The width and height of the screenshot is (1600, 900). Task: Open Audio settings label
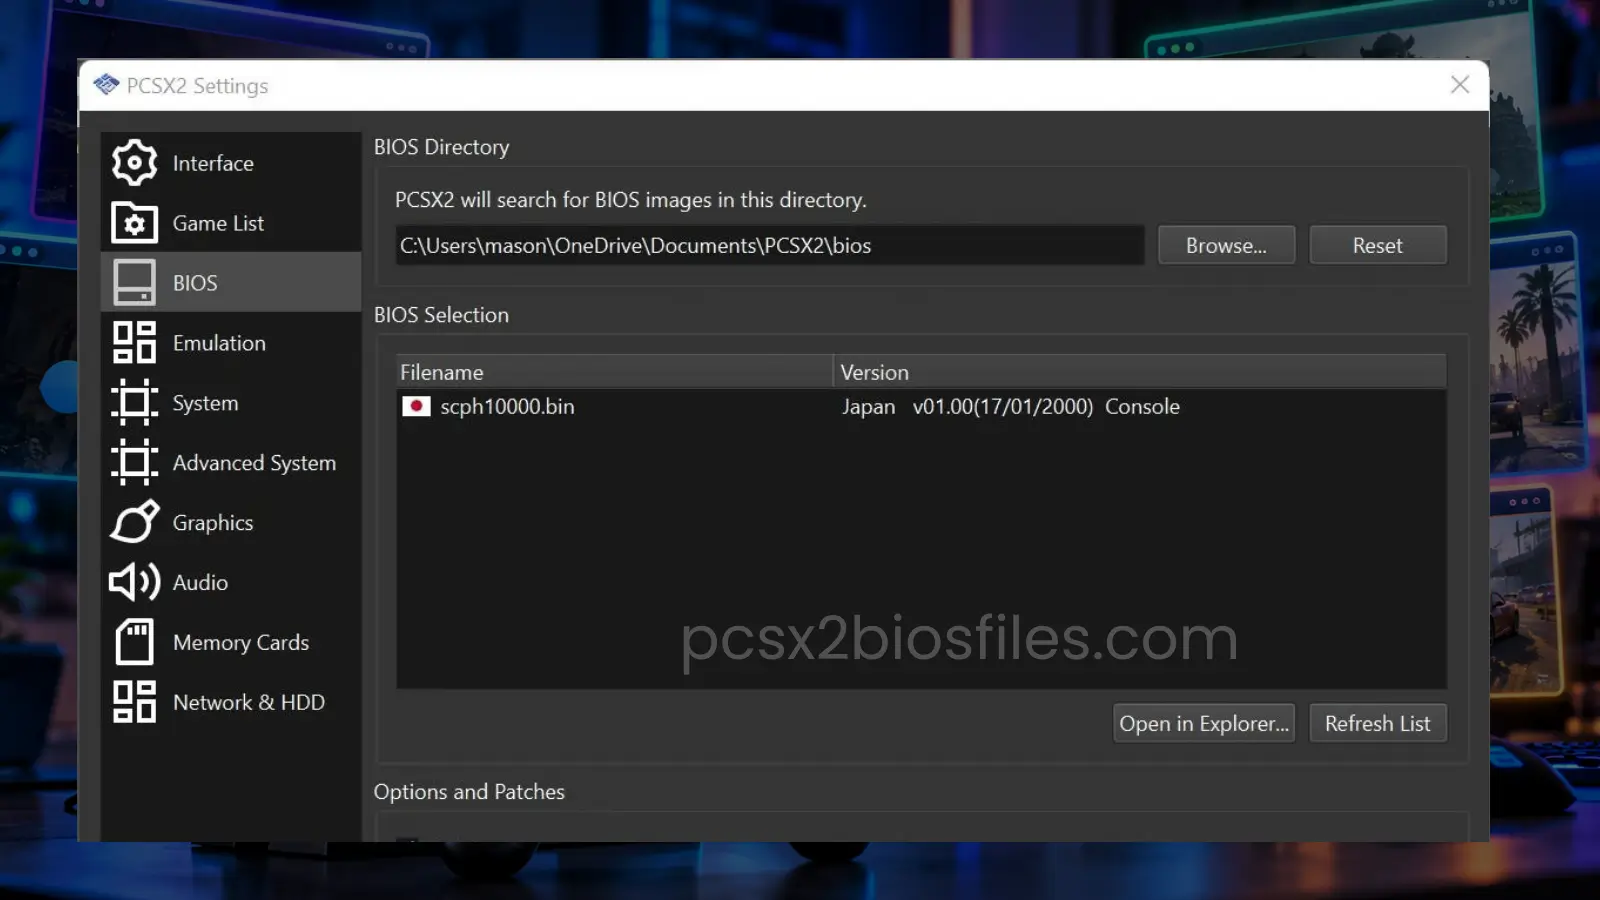200,582
